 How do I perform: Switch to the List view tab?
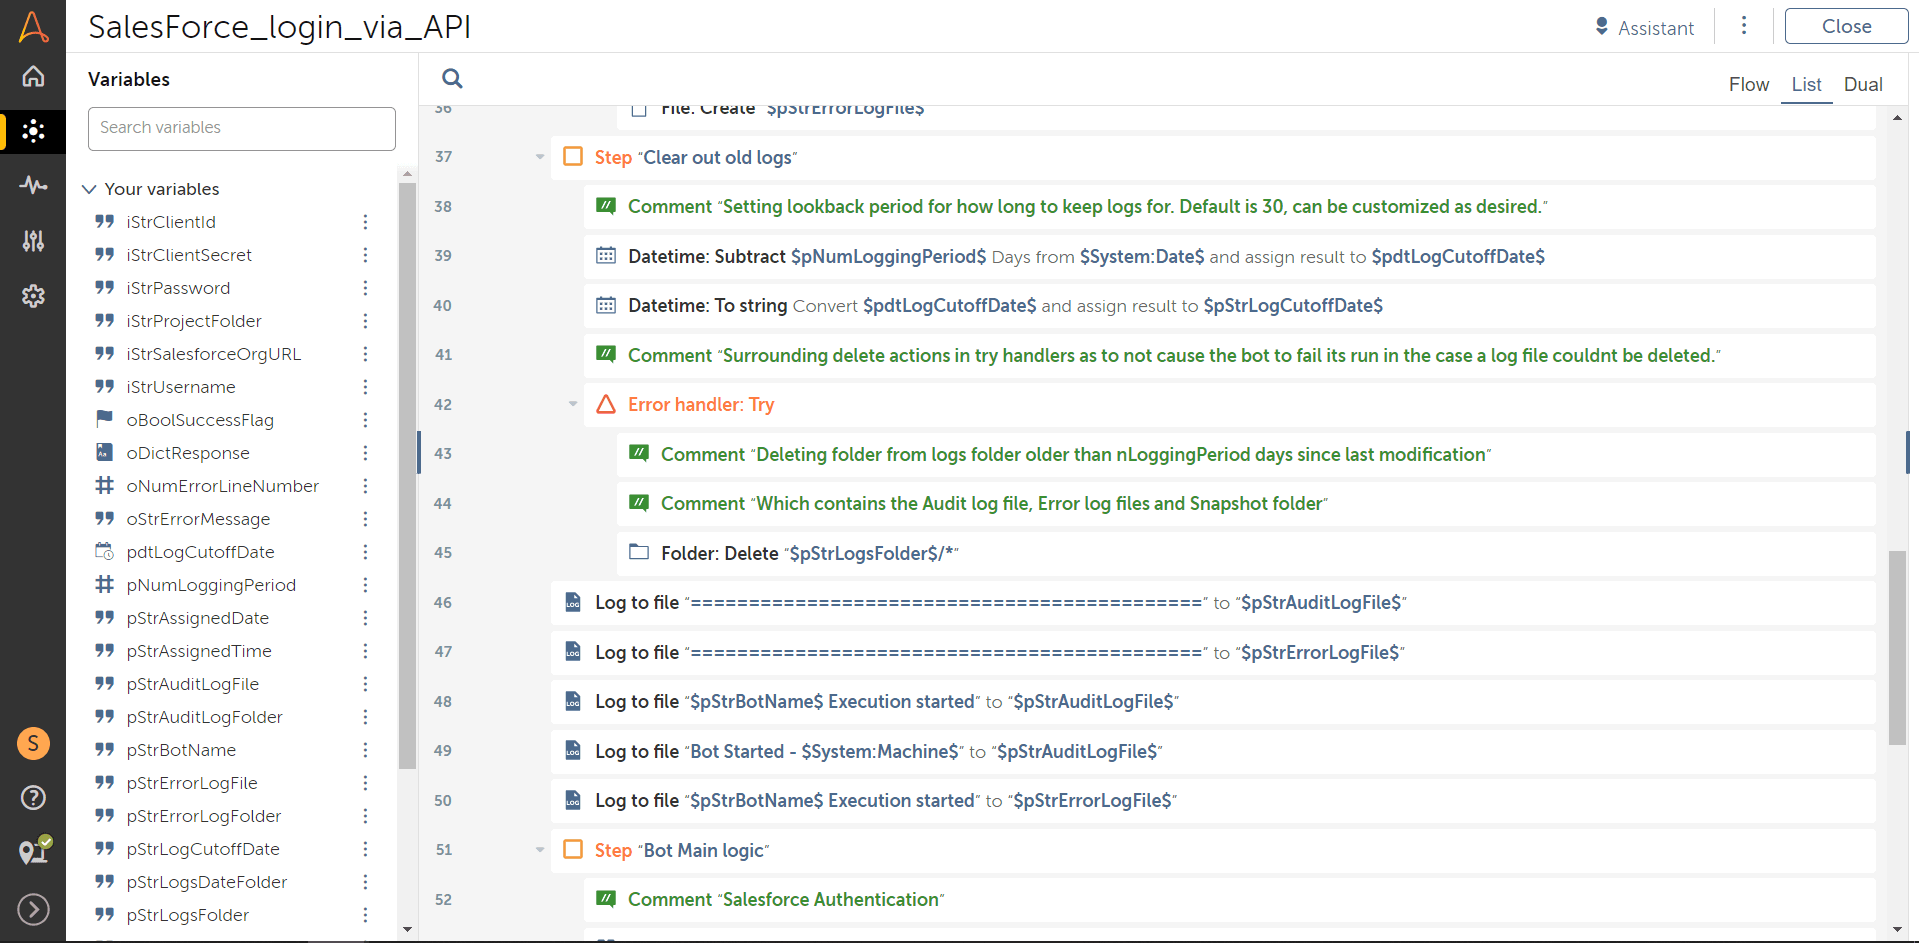(1806, 85)
